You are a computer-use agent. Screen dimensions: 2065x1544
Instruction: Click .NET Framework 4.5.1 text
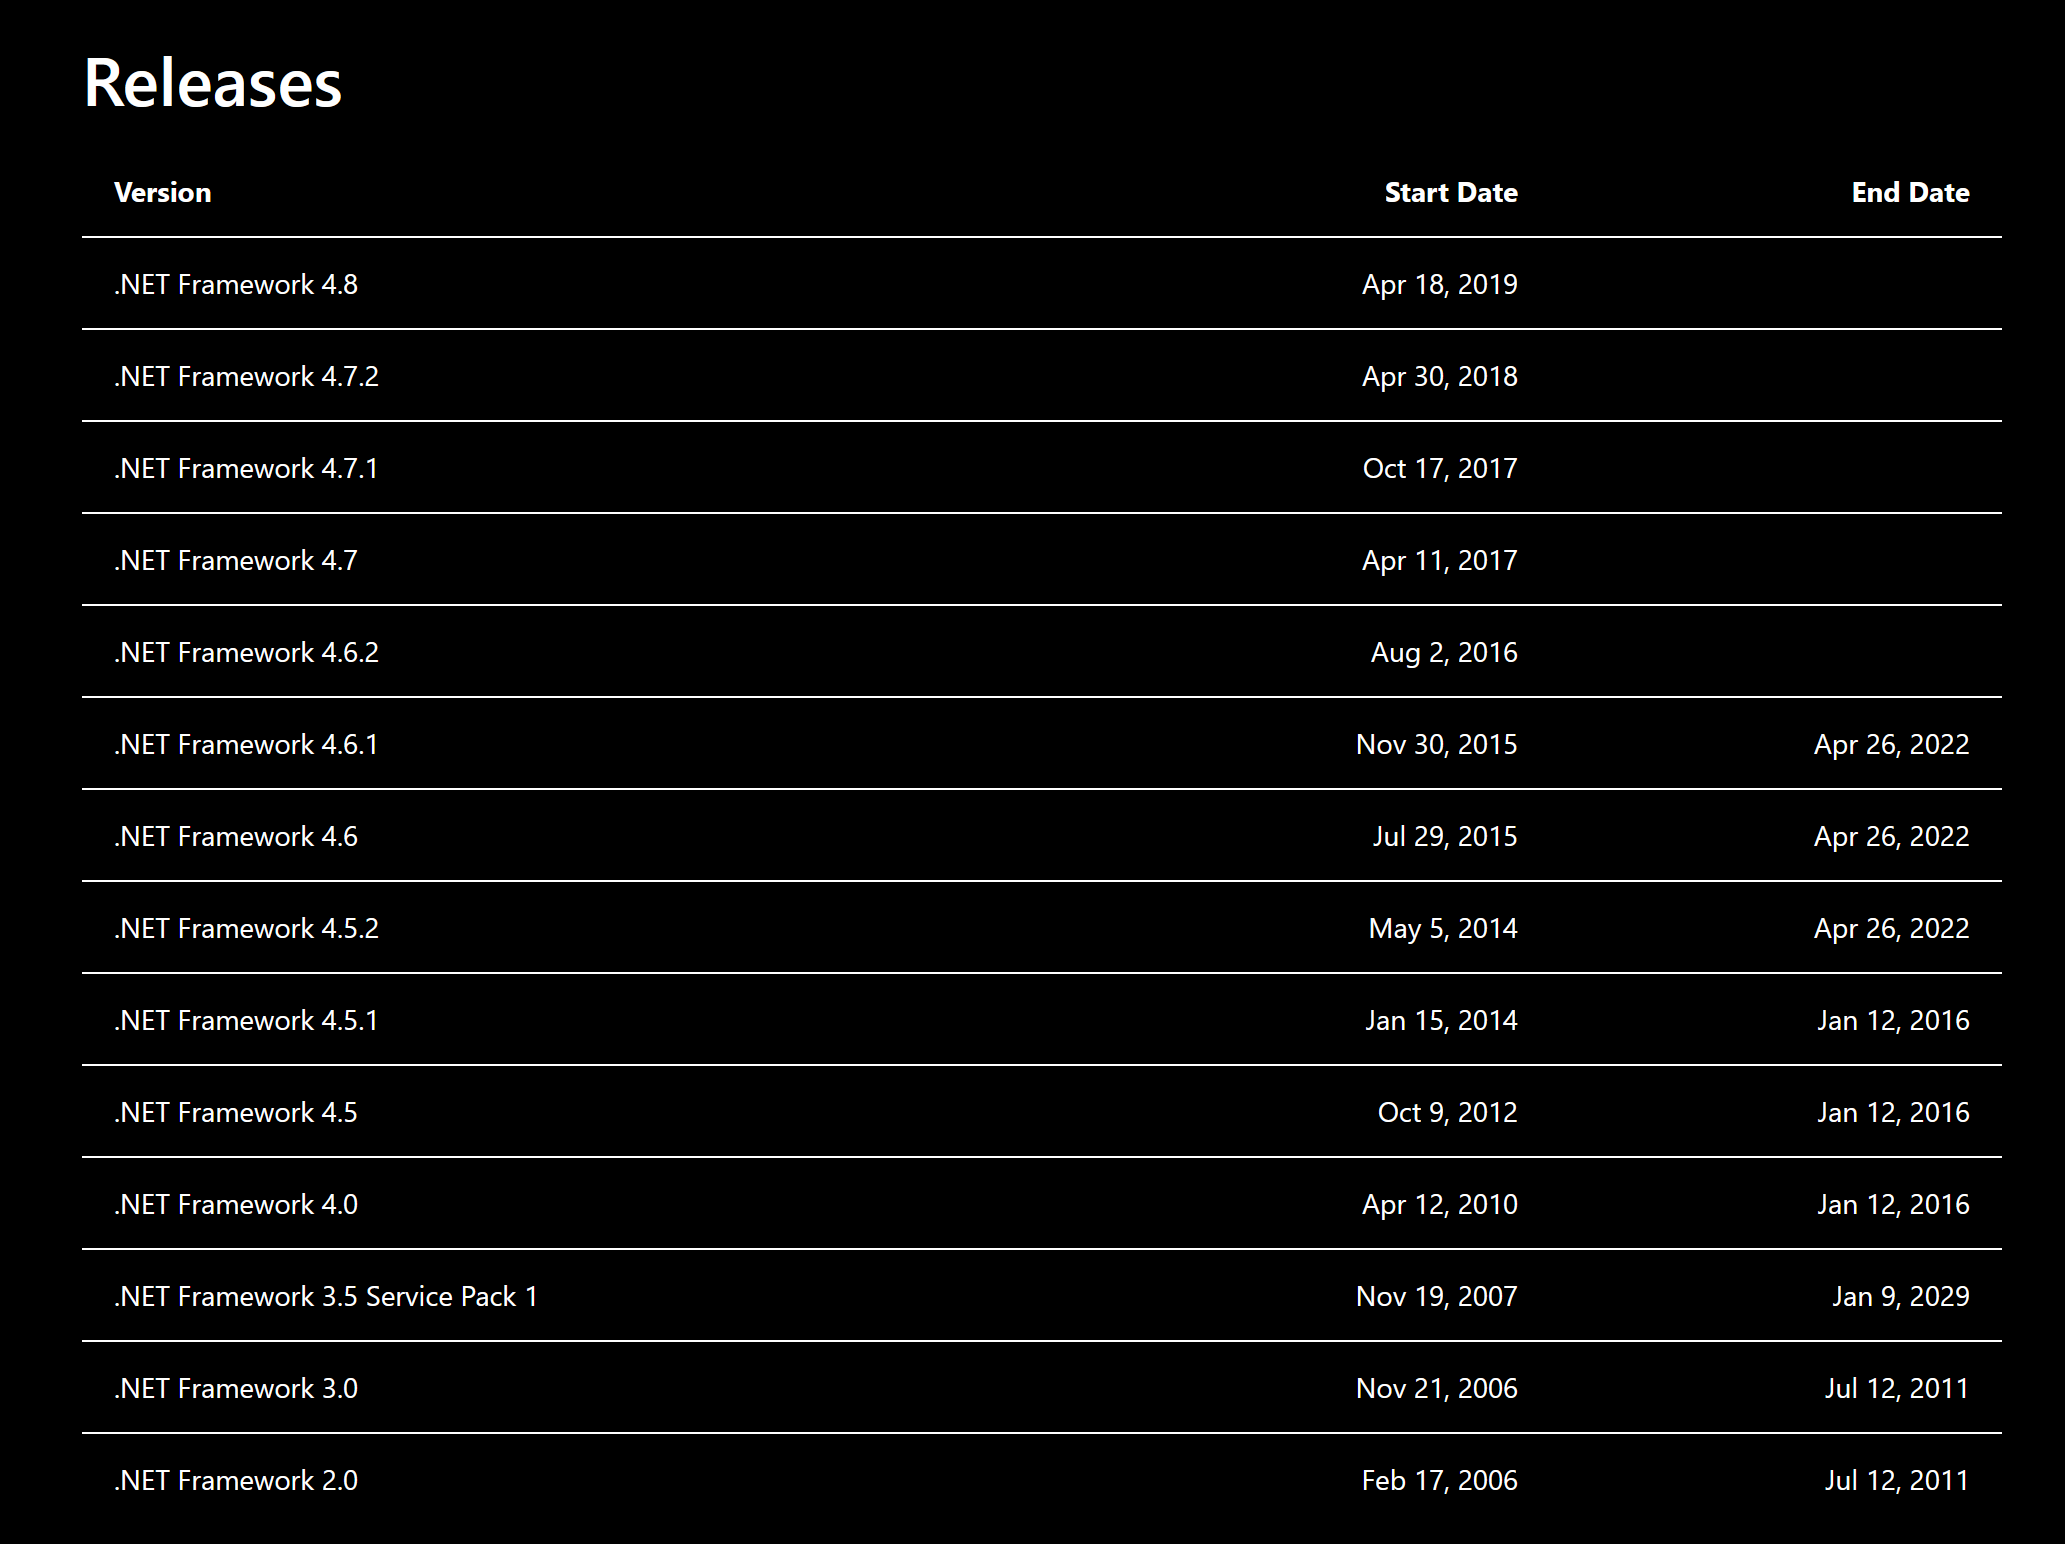coord(246,1020)
